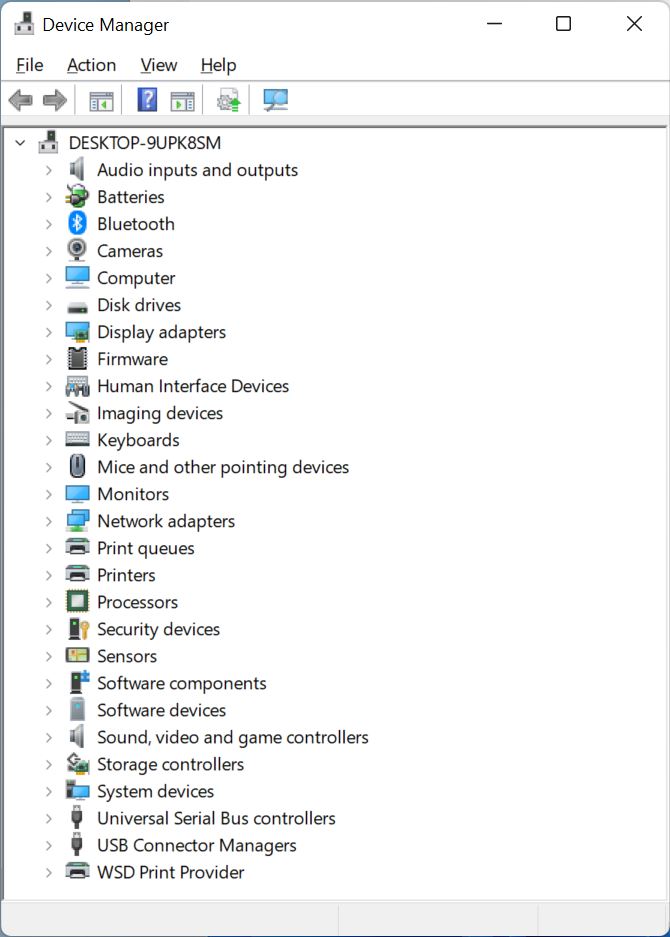Image resolution: width=670 pixels, height=937 pixels.
Task: Click the Processors chip icon
Action: 77,602
